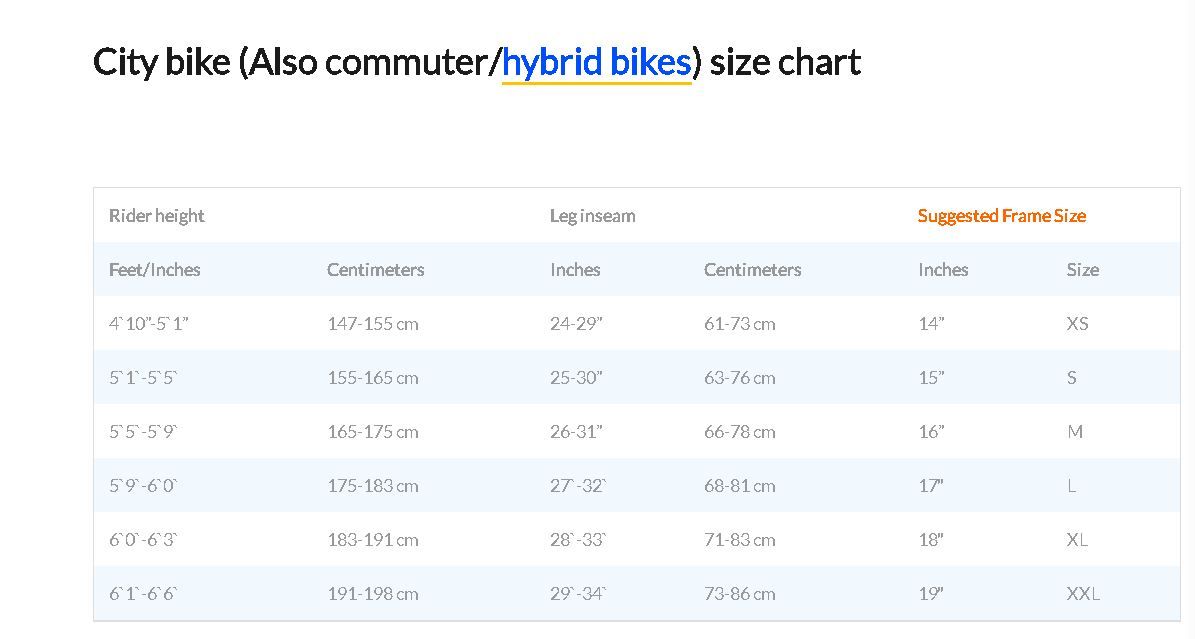Click the 25-30" leg inseam cell
1195x639 pixels.
[576, 378]
